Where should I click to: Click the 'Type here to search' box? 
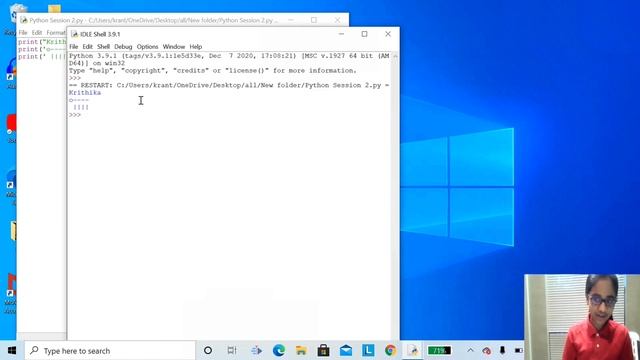pyautogui.click(x=110, y=351)
